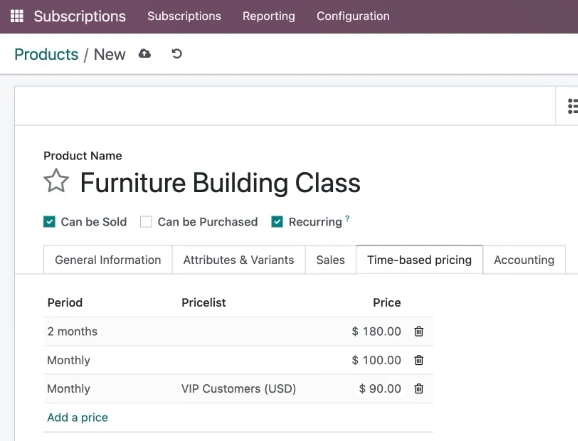Uncheck the Can be Sold checkbox
The height and width of the screenshot is (441, 578).
49,222
